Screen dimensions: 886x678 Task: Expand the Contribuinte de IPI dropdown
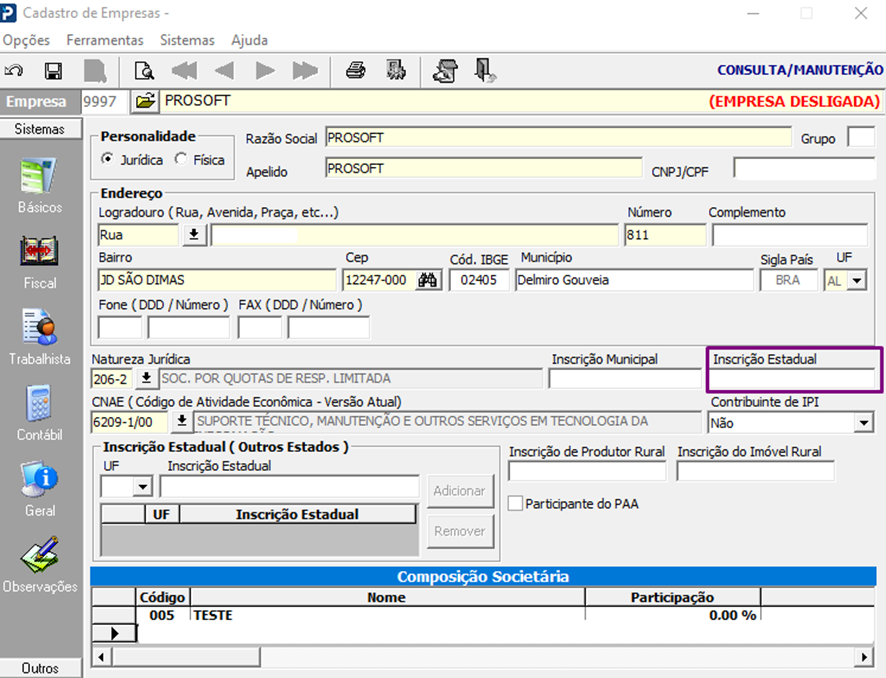point(864,423)
